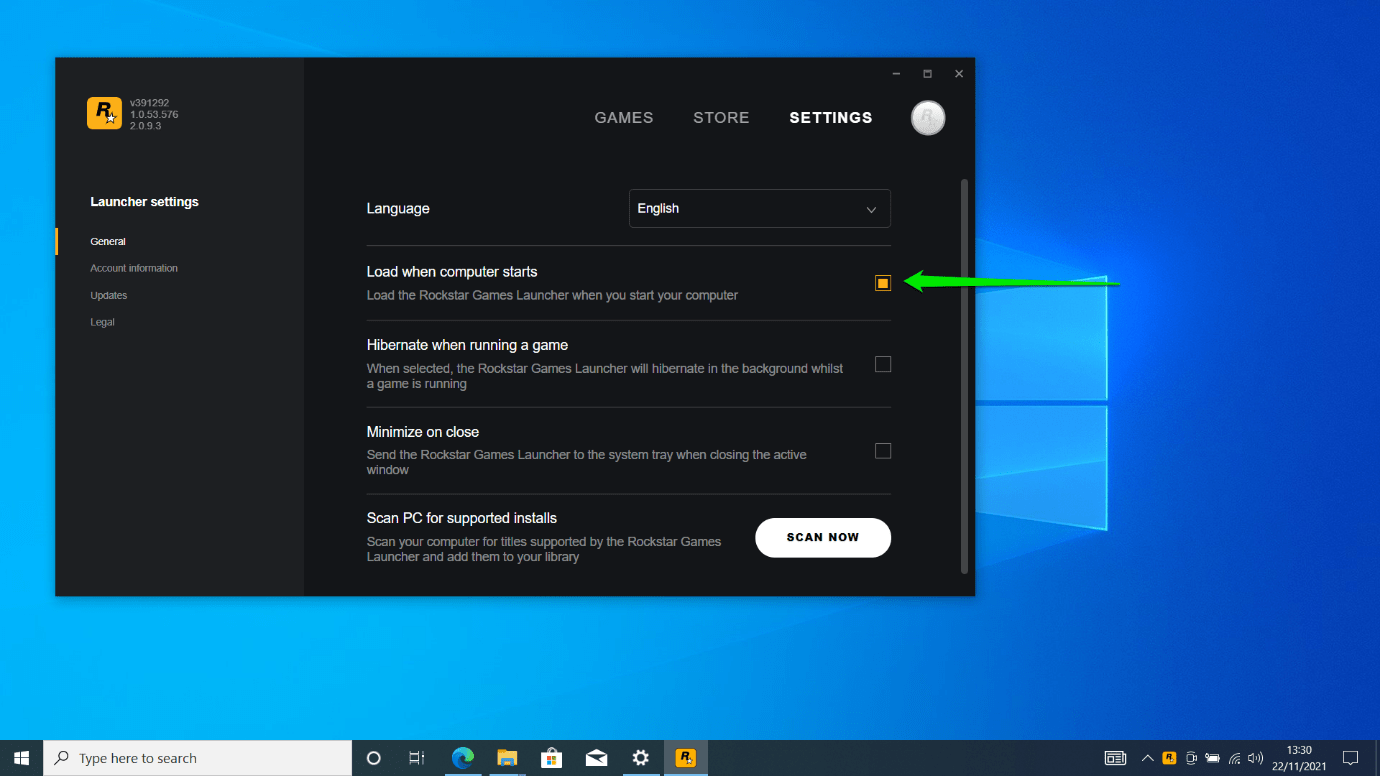Open the Mail app in taskbar
The image size is (1380, 776).
tap(596, 758)
